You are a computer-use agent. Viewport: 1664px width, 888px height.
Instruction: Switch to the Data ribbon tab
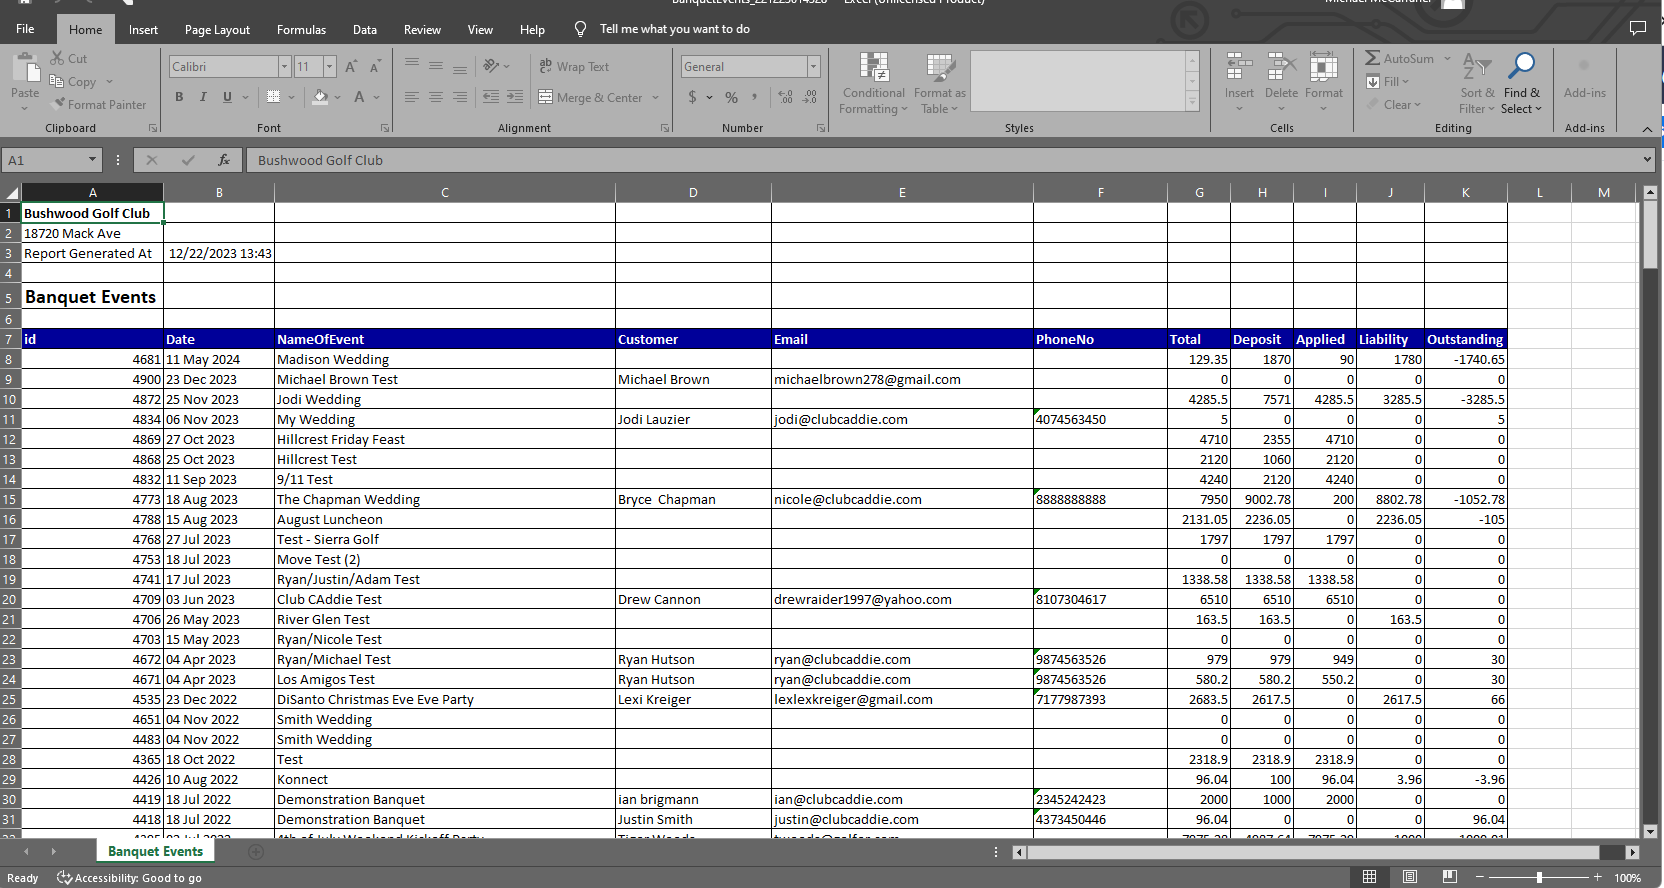365,30
